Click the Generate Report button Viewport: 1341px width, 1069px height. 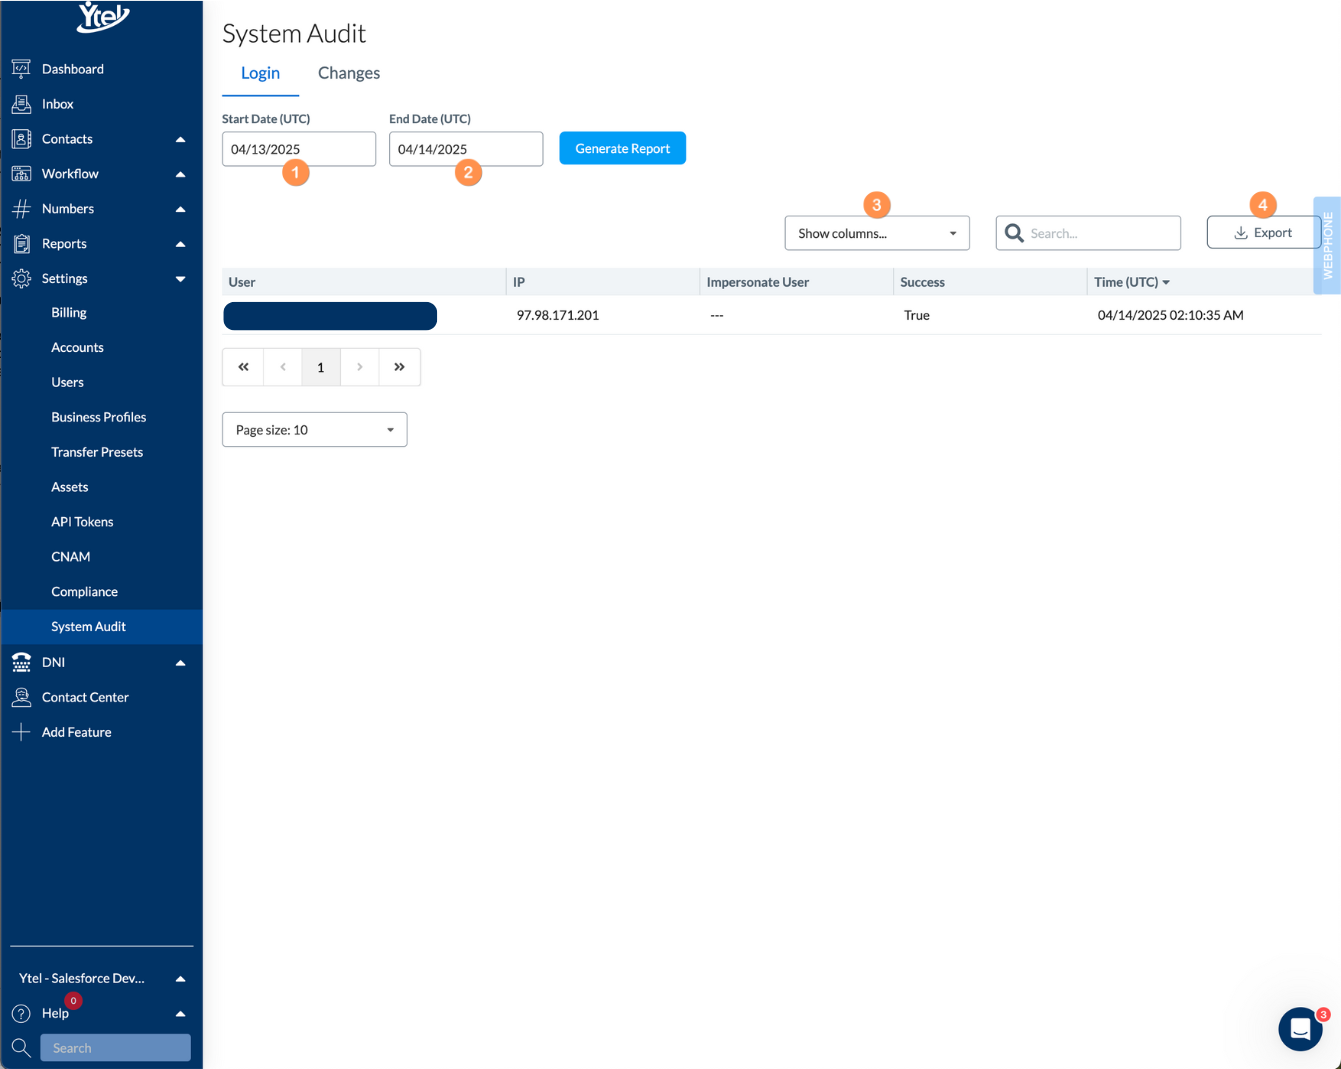[x=622, y=148]
